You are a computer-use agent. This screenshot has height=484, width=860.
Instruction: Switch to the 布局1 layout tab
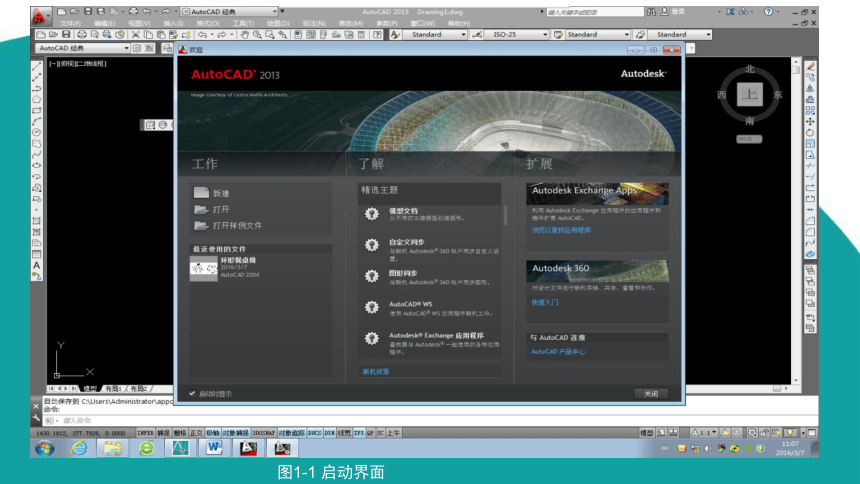pyautogui.click(x=113, y=389)
